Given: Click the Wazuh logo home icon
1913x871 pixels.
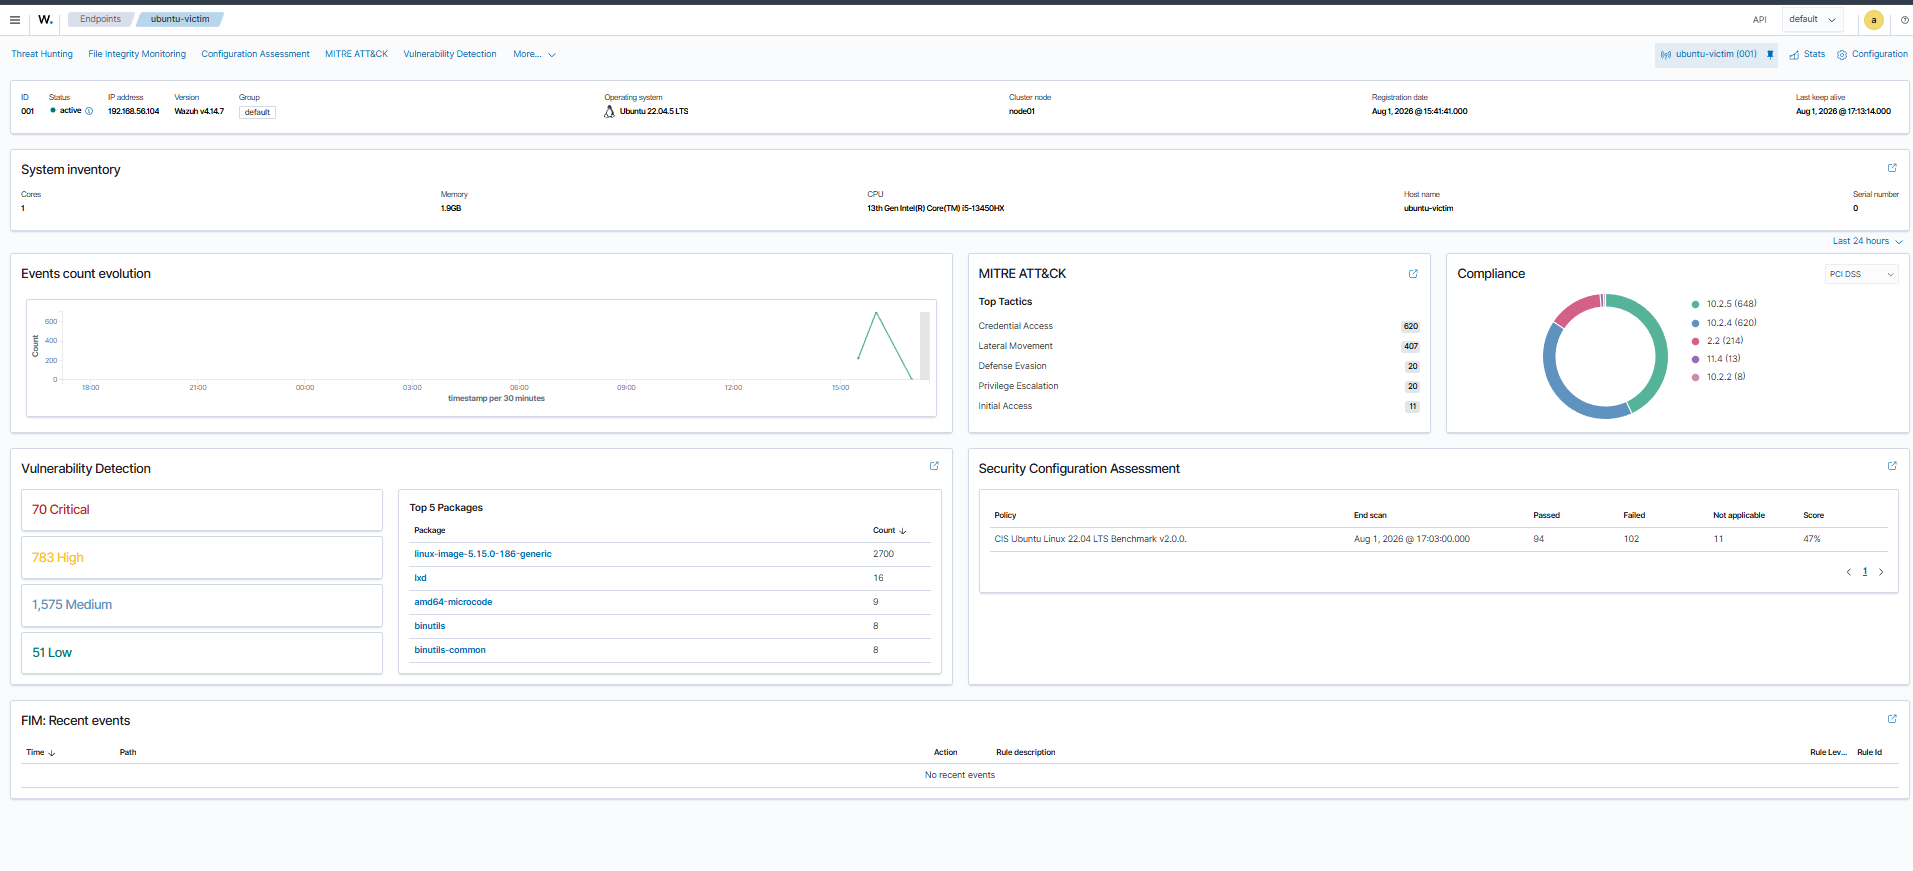Looking at the screenshot, I should tap(45, 19).
